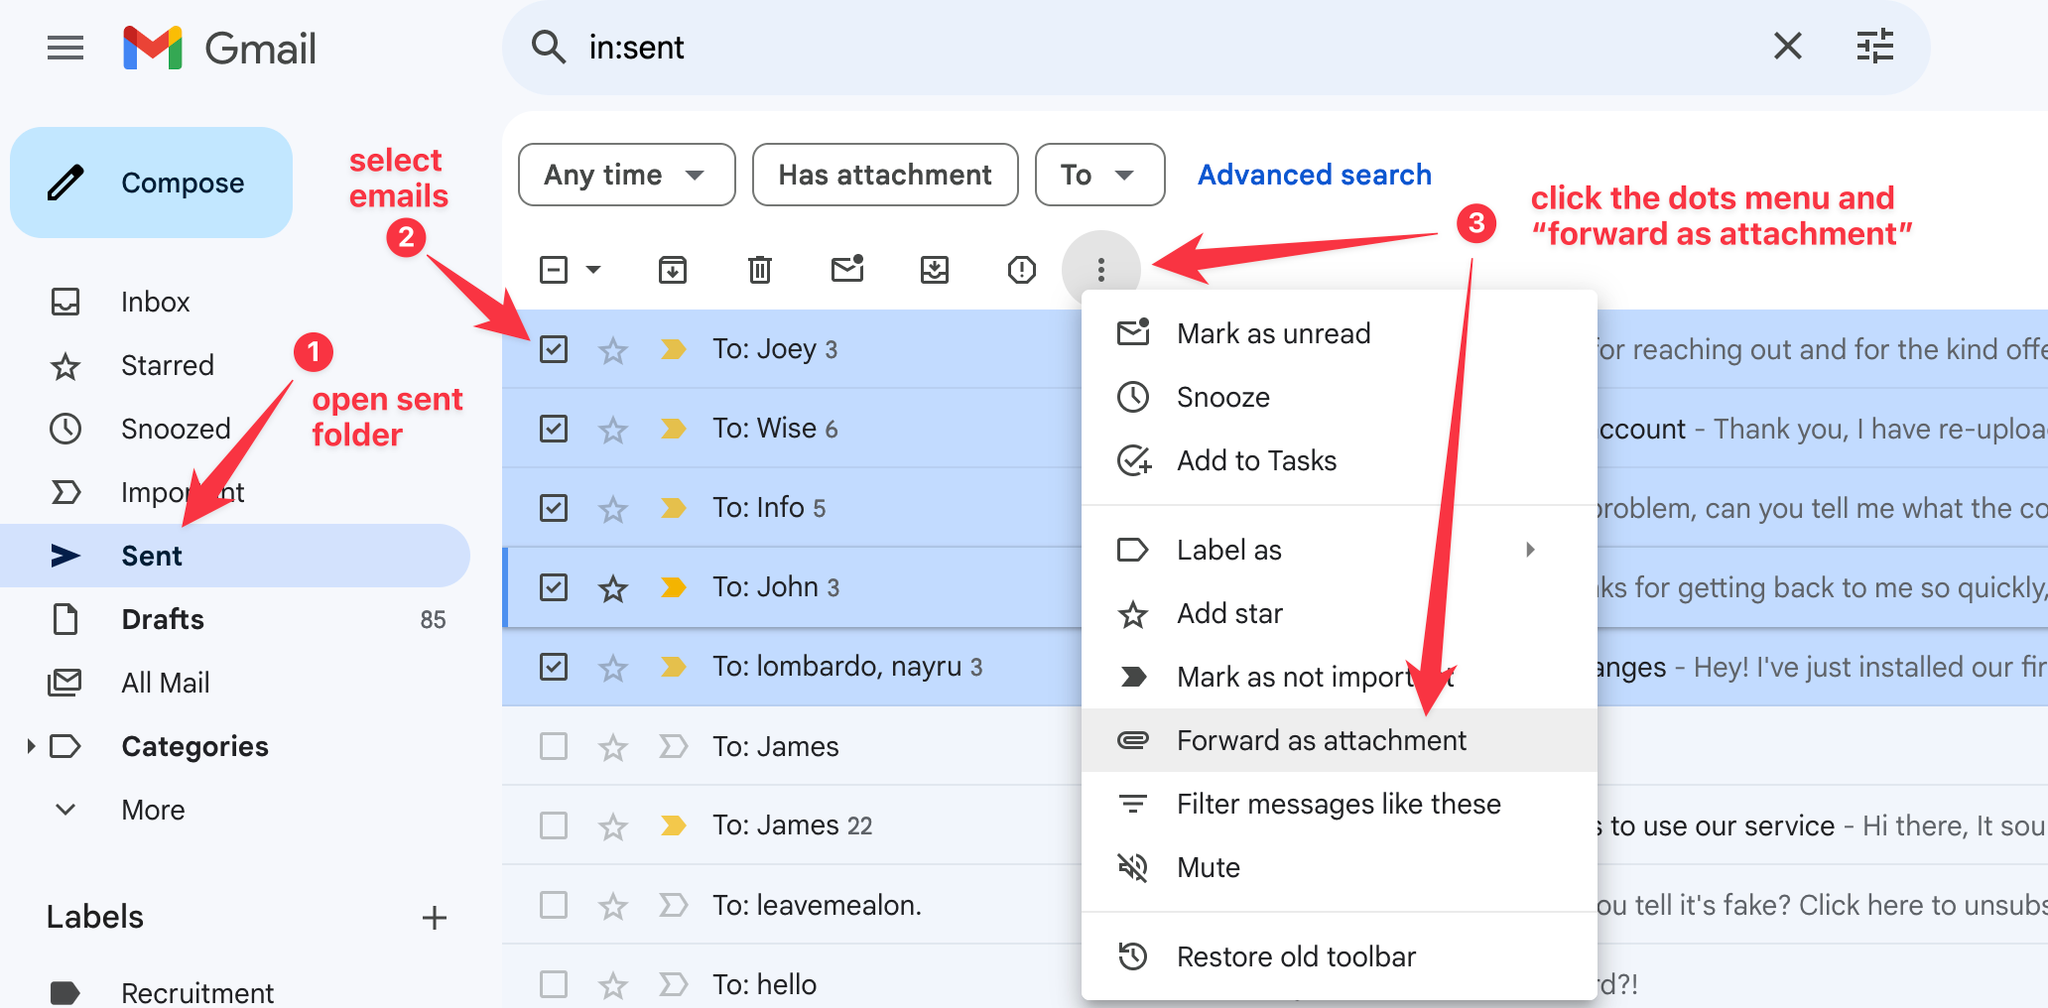2048x1008 pixels.
Task: Click the report spam icon
Action: coord(1021,270)
